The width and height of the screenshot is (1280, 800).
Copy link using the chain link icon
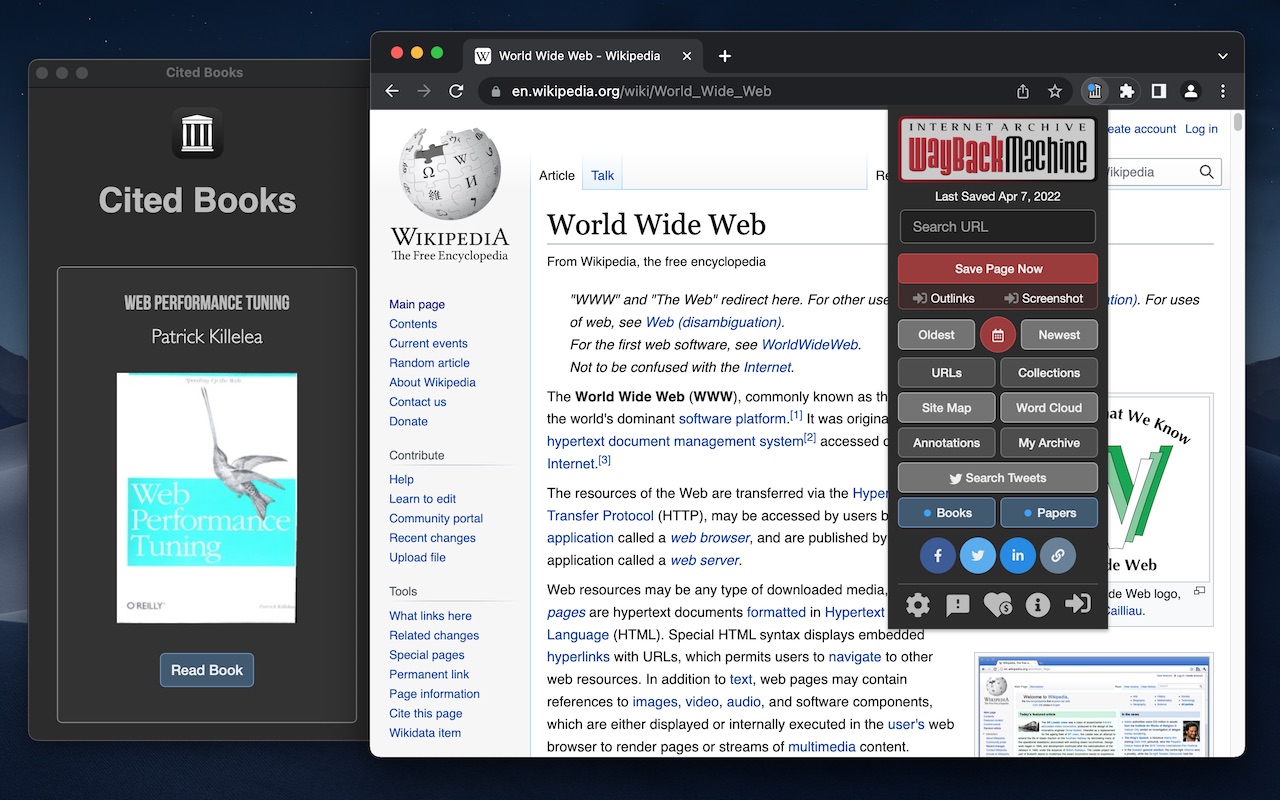point(1058,555)
